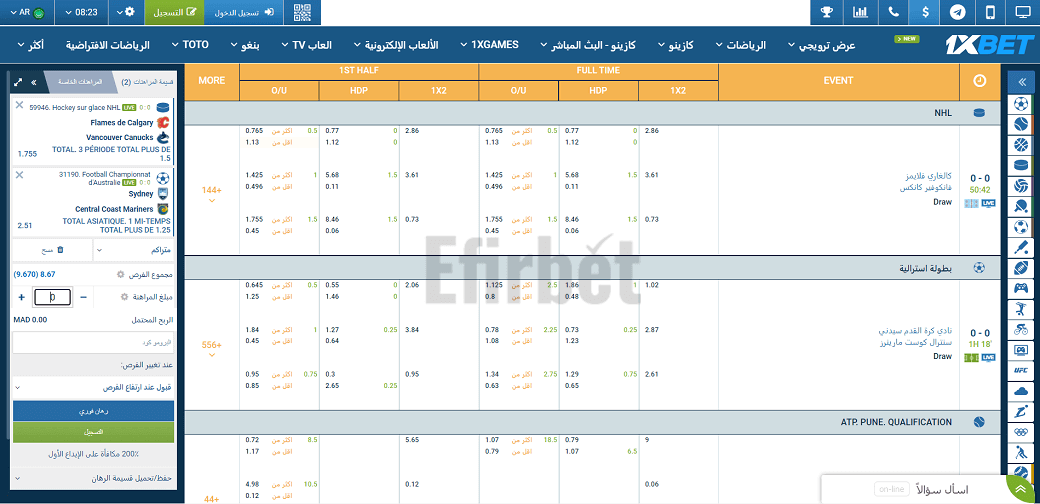
Task: Focus the promo code input field
Action: point(94,343)
